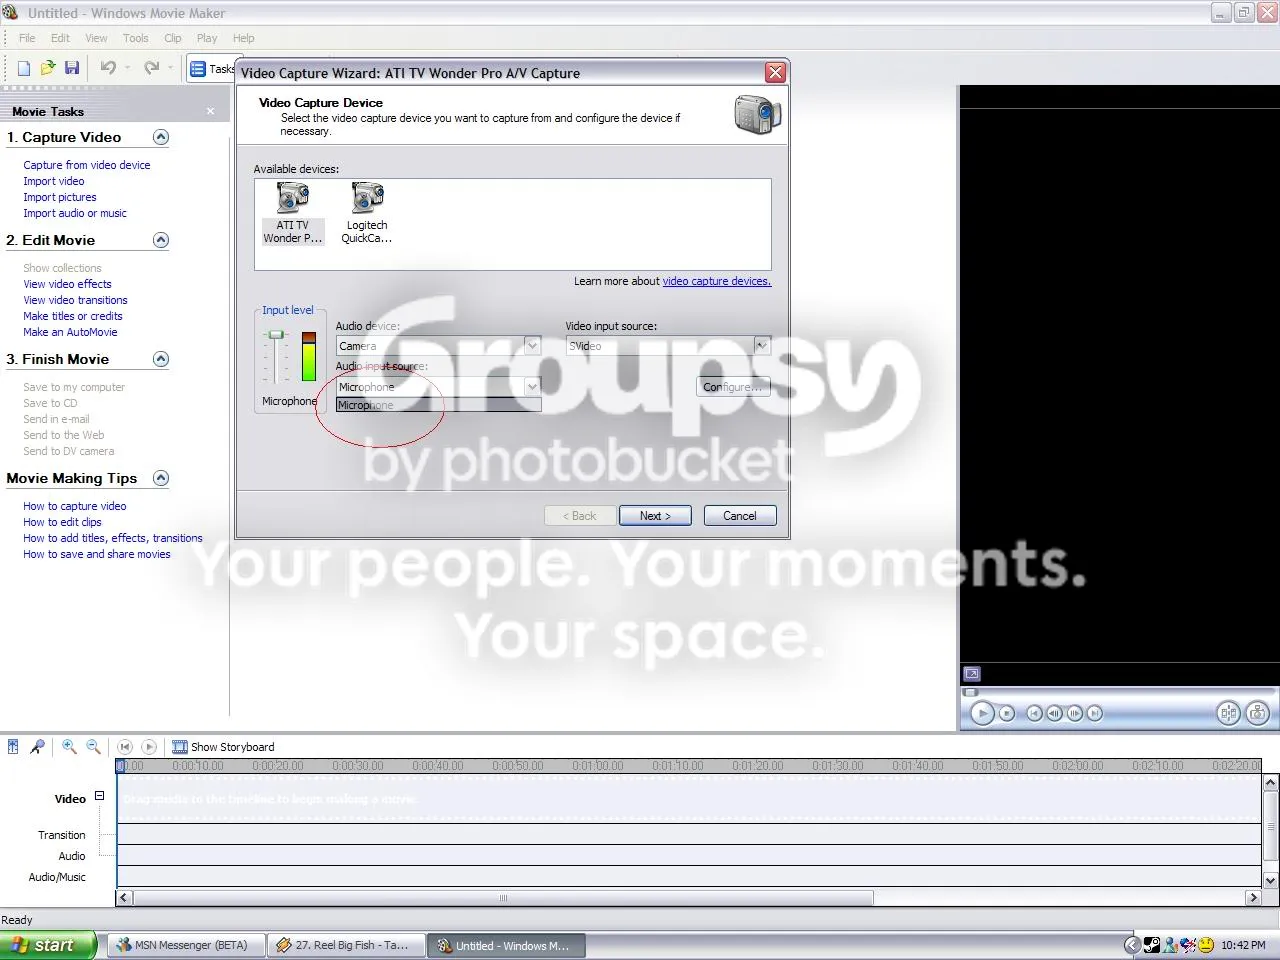The width and height of the screenshot is (1280, 960).
Task: Click How to save and share movies
Action: click(97, 554)
